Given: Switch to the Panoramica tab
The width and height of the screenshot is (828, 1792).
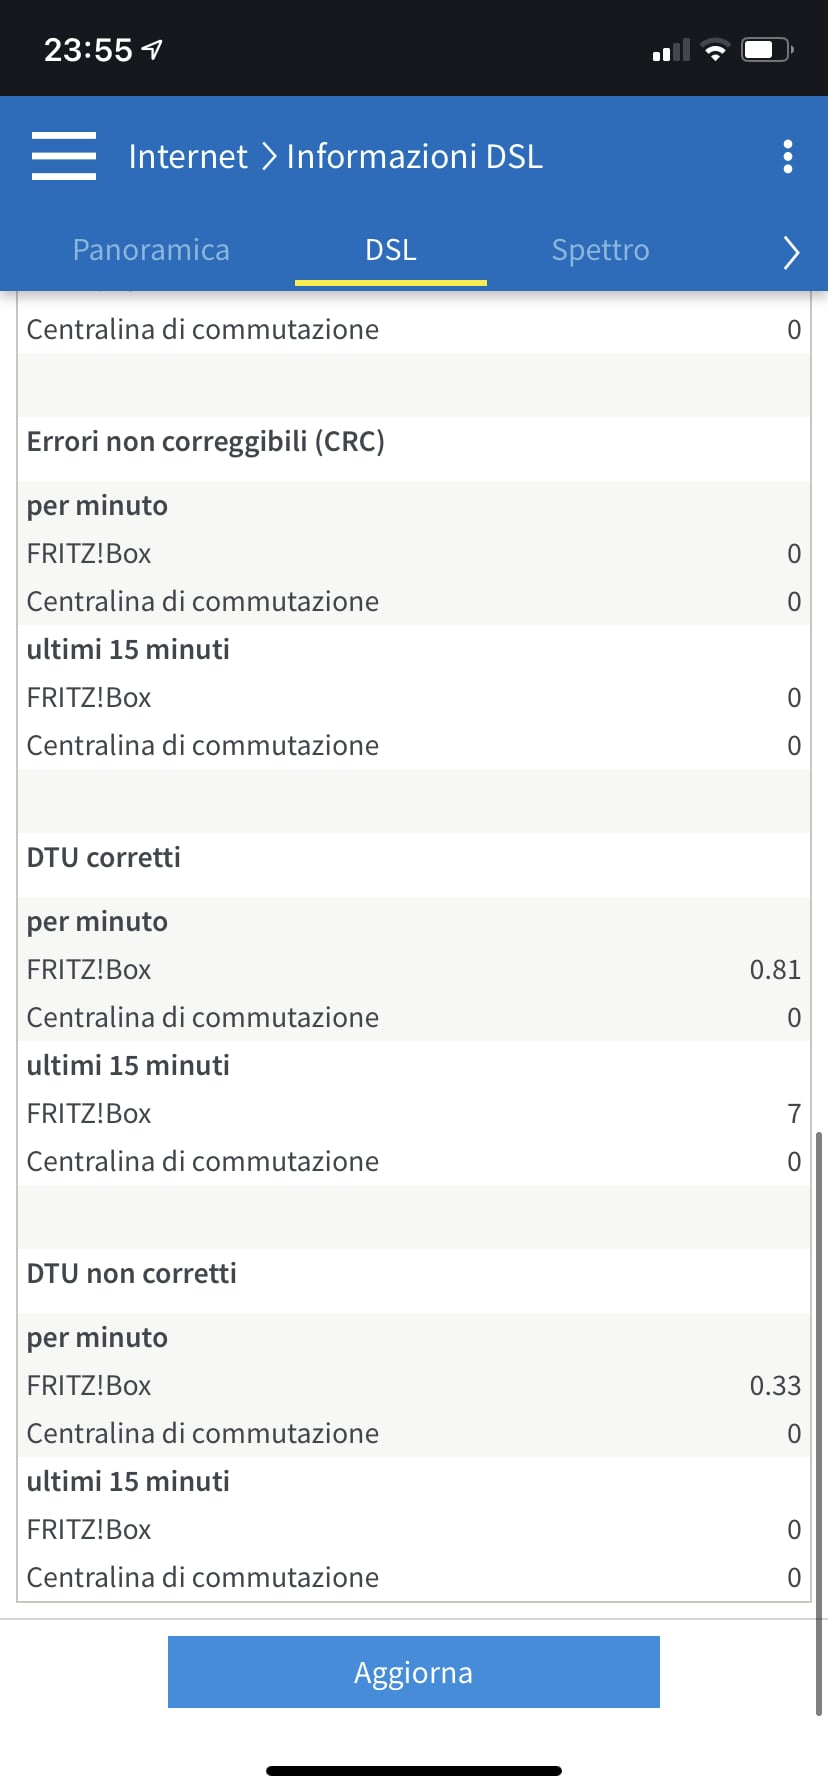Looking at the screenshot, I should [151, 250].
